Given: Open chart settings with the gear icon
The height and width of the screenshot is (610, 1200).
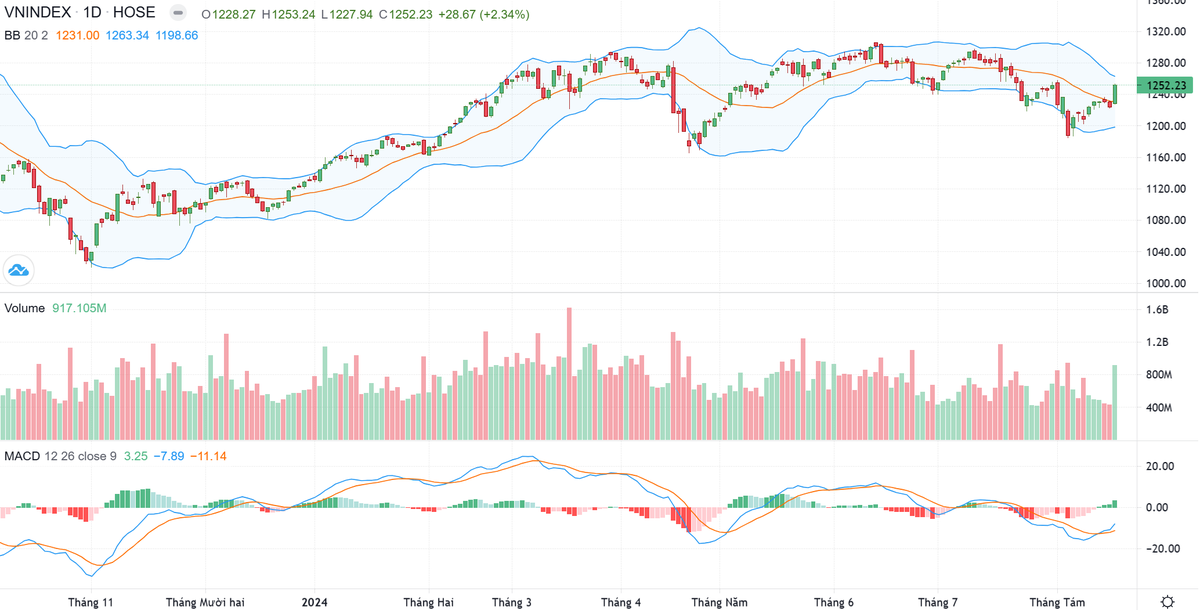Looking at the screenshot, I should (x=1167, y=601).
